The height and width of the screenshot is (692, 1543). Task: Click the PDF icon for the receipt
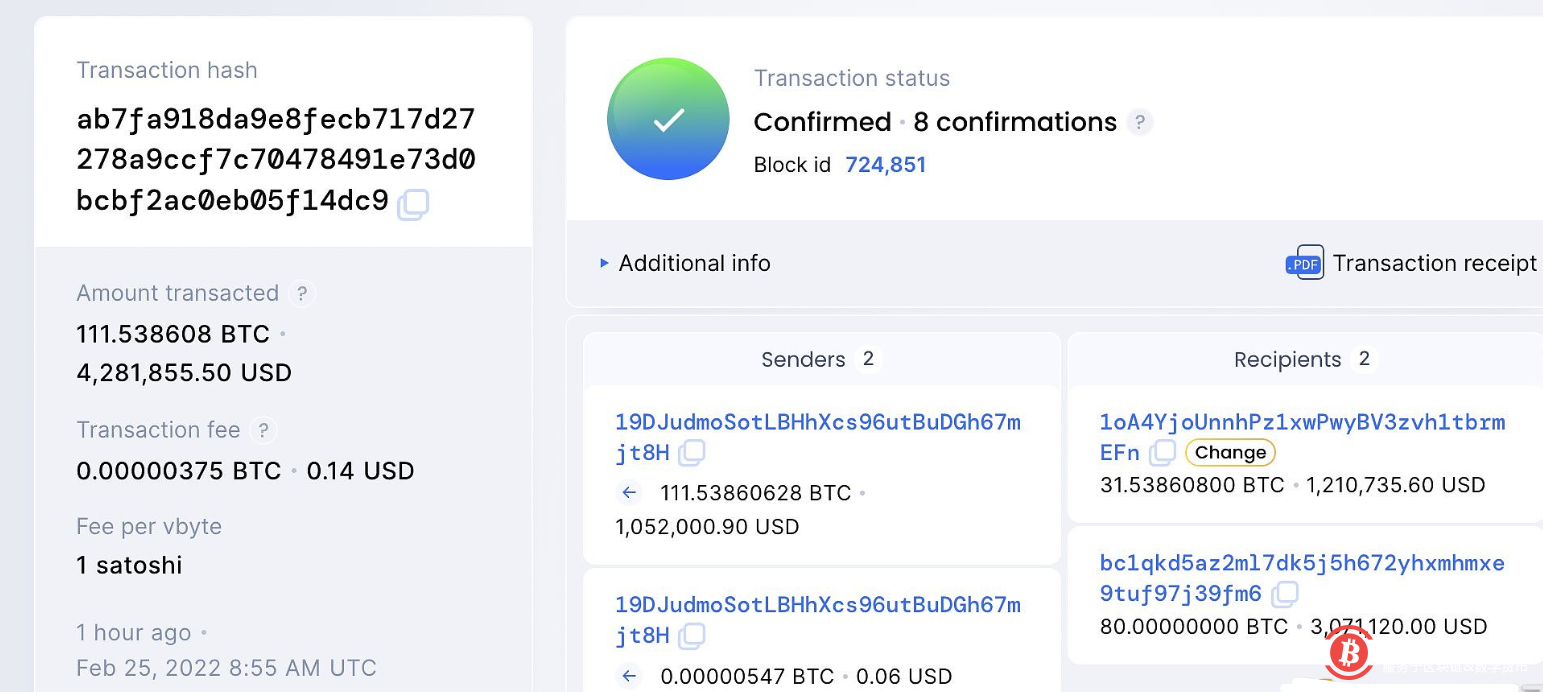point(1304,263)
